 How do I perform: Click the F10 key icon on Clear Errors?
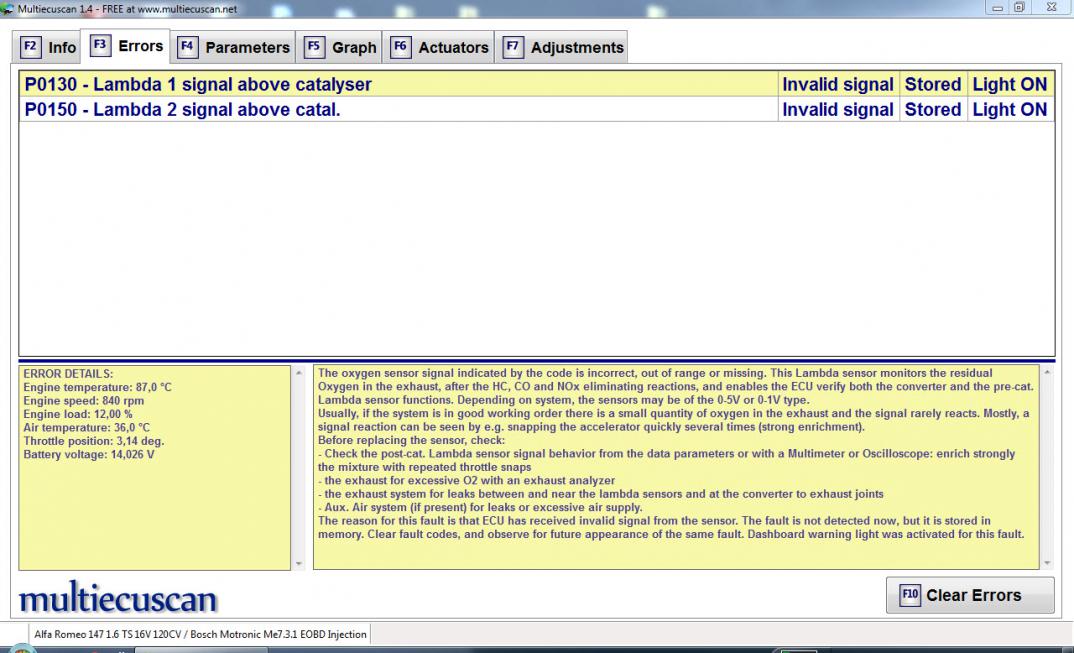[x=910, y=595]
